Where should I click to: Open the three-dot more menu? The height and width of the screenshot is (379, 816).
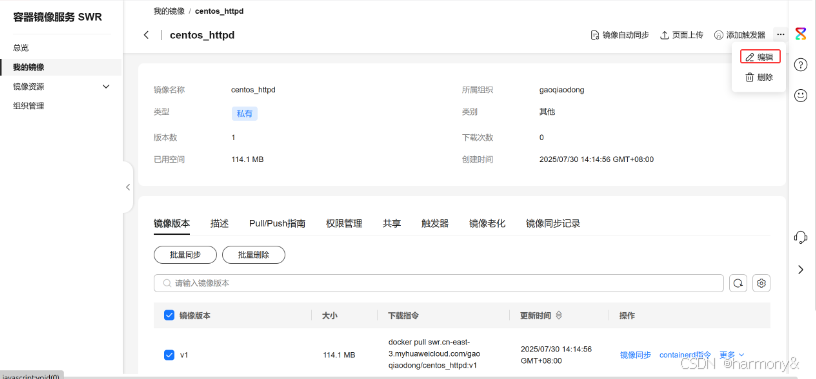[x=780, y=34]
